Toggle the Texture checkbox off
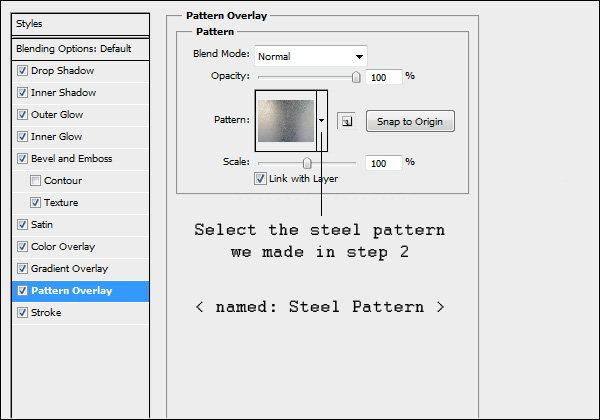Viewport: 600px width, 420px height. [36, 203]
